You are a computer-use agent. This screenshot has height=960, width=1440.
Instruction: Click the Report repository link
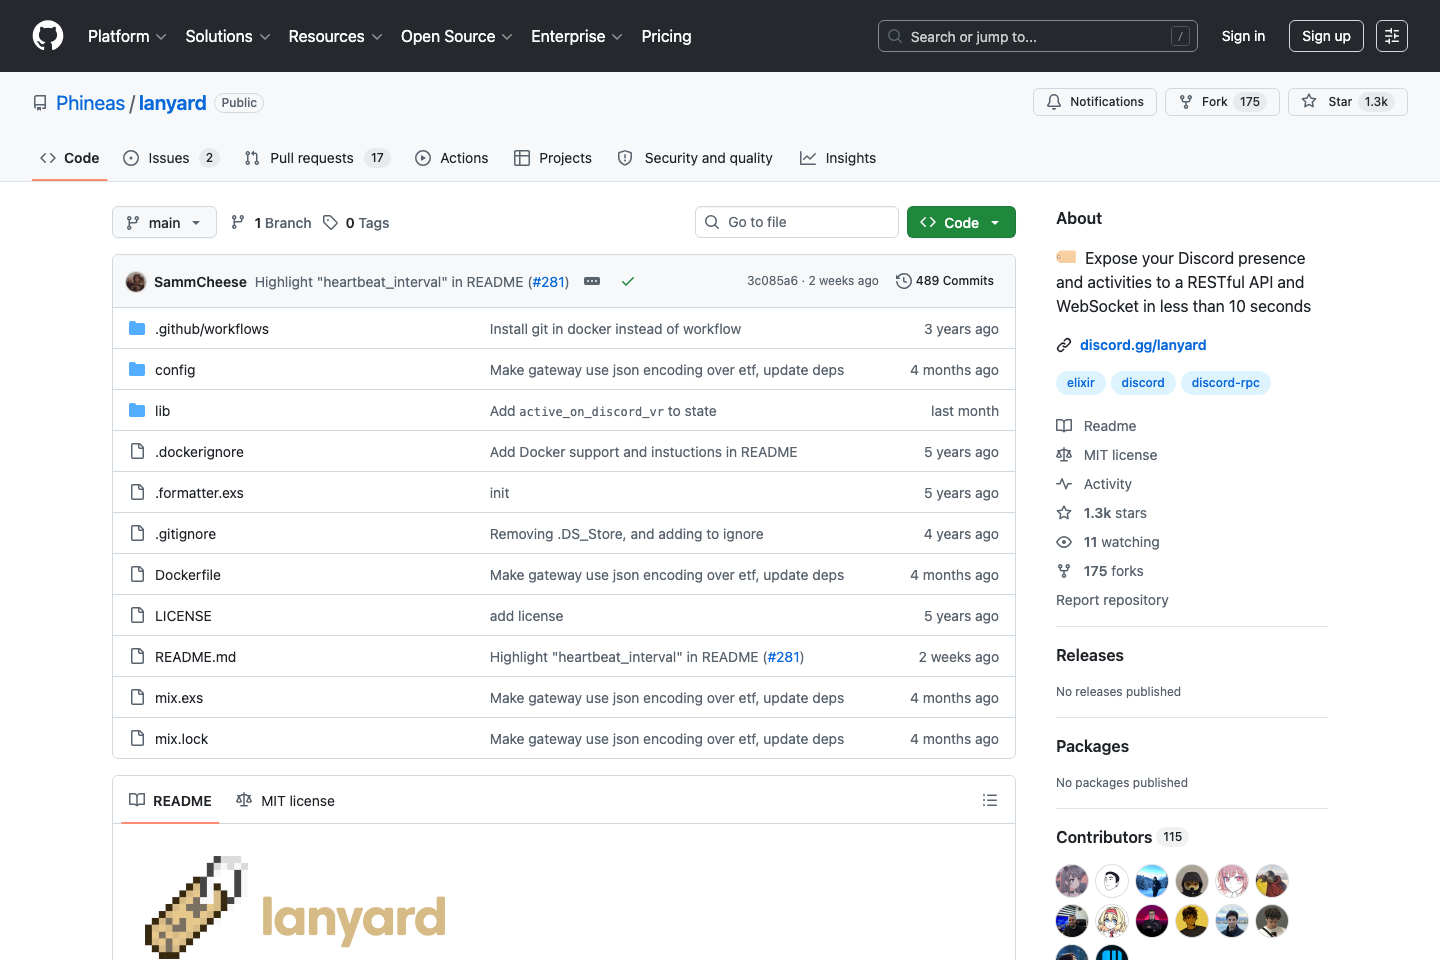coord(1112,599)
